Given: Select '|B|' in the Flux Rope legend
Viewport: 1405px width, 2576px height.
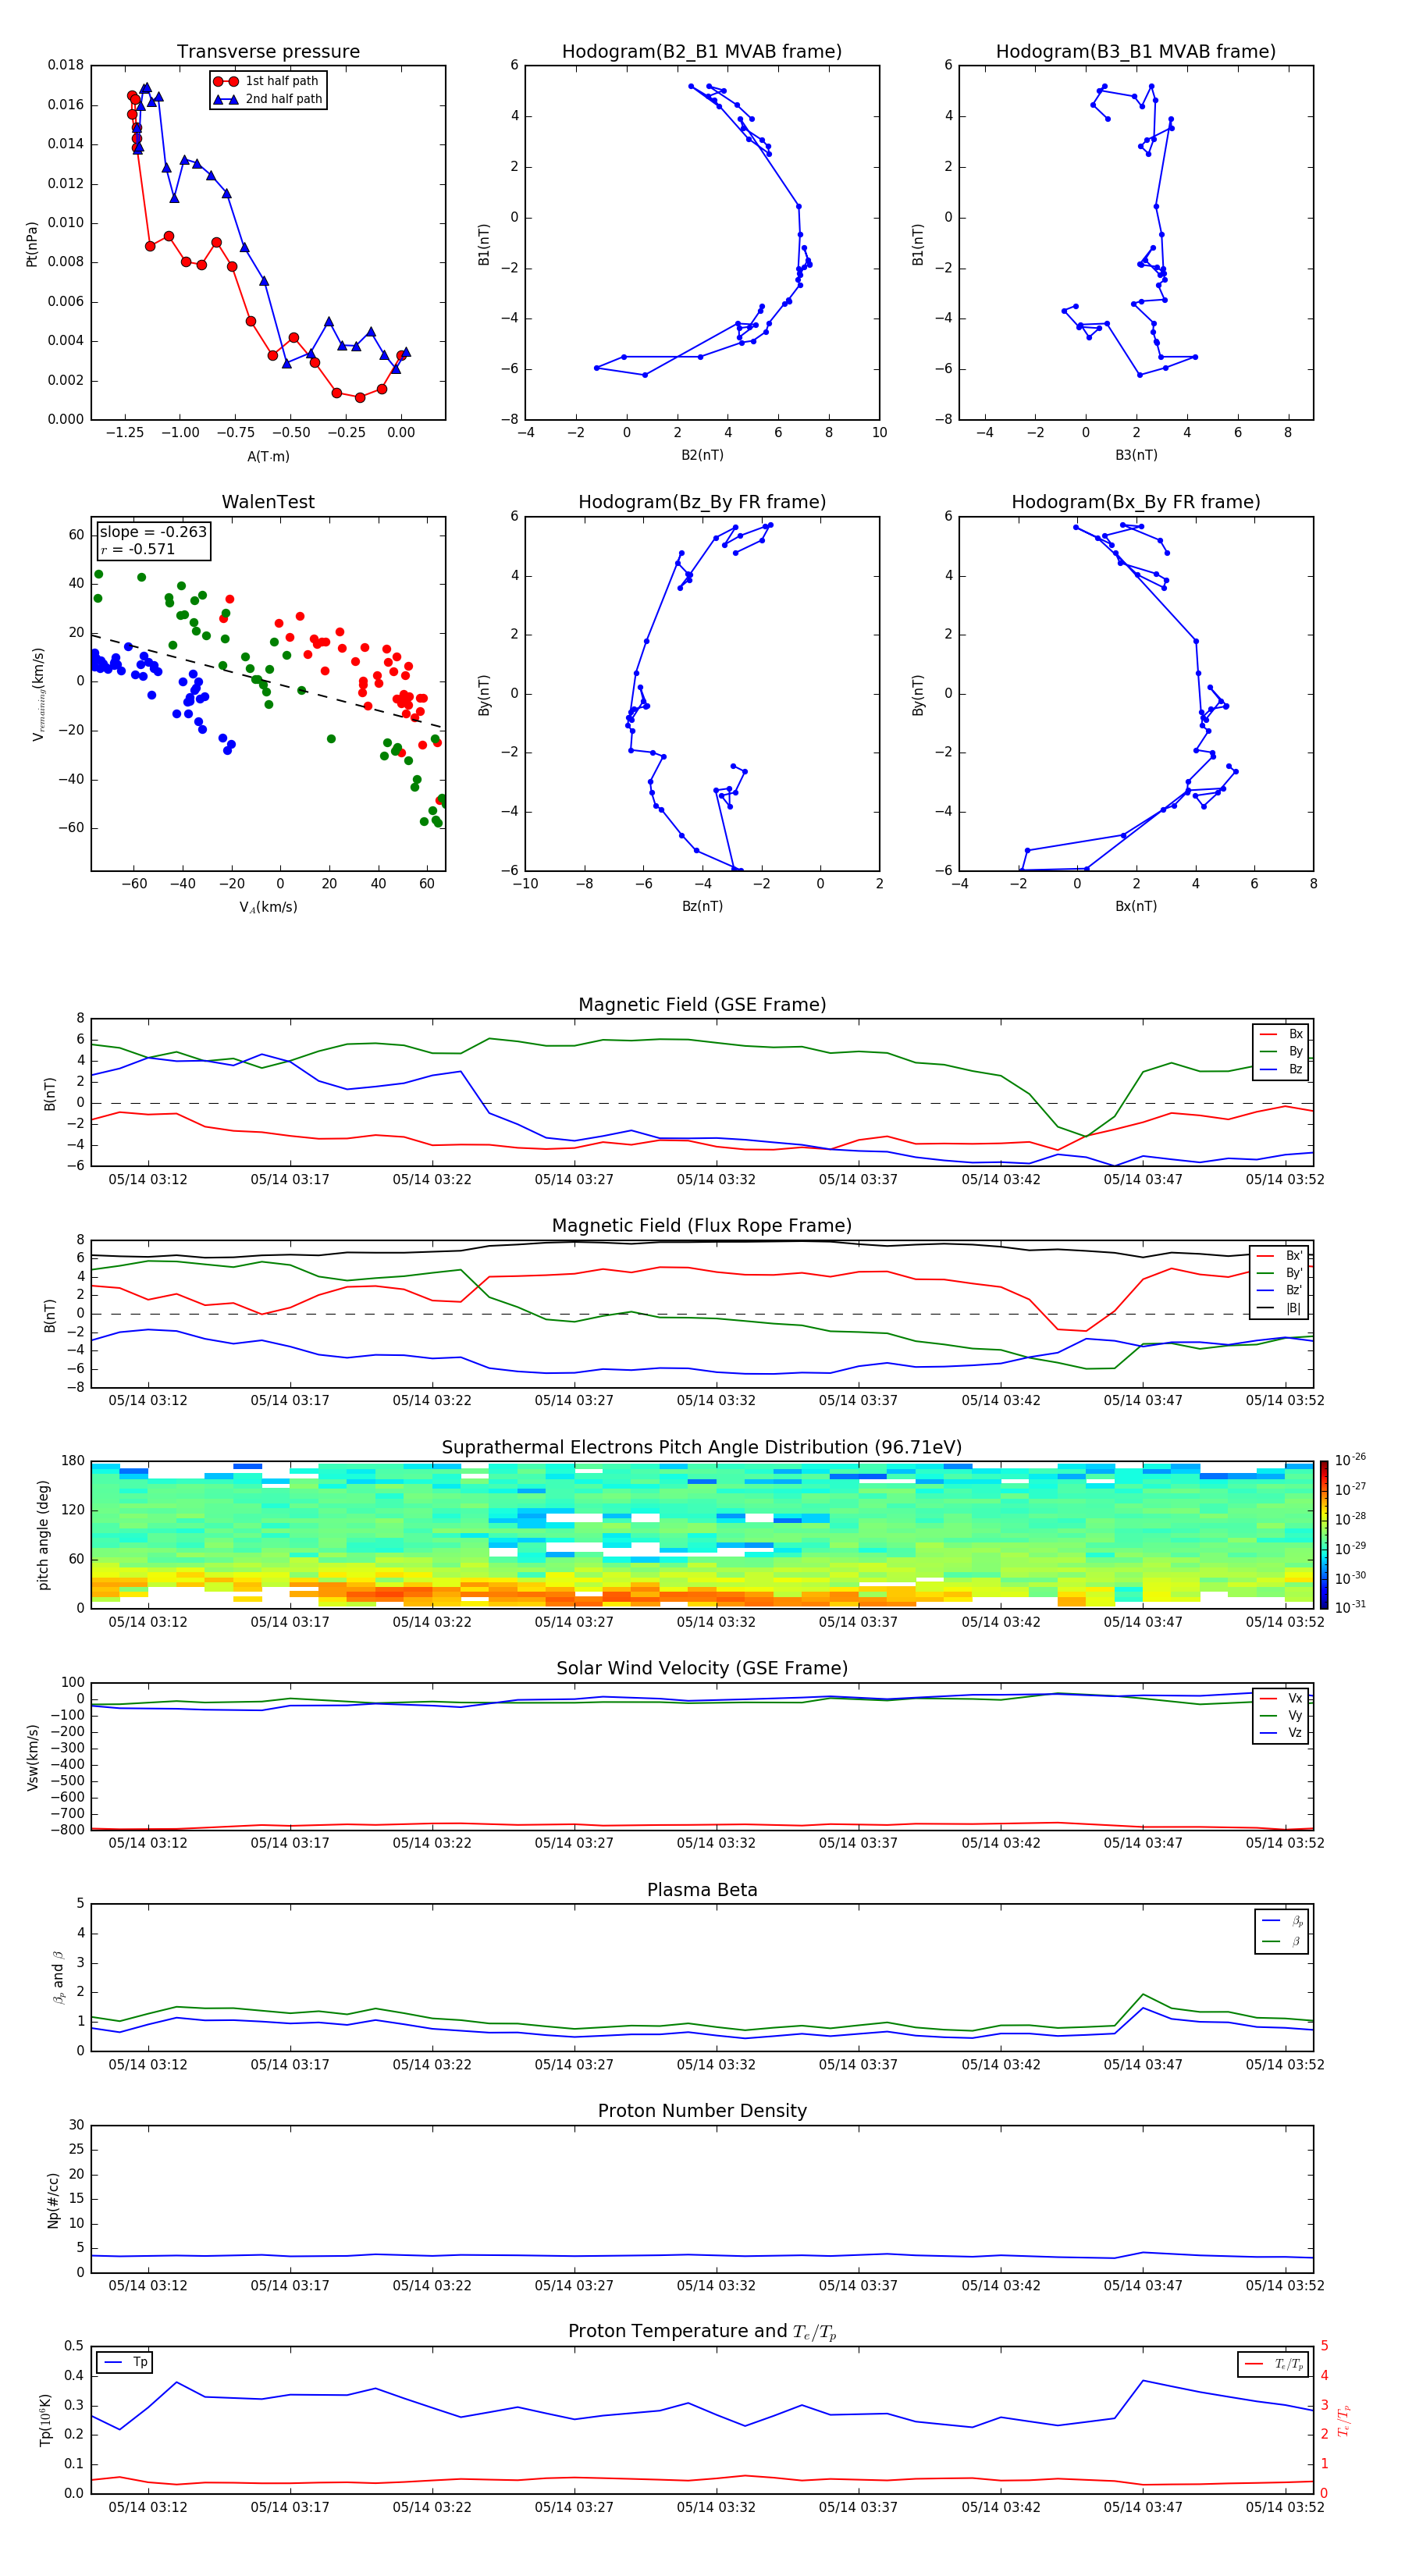Looking at the screenshot, I should tap(1280, 1308).
